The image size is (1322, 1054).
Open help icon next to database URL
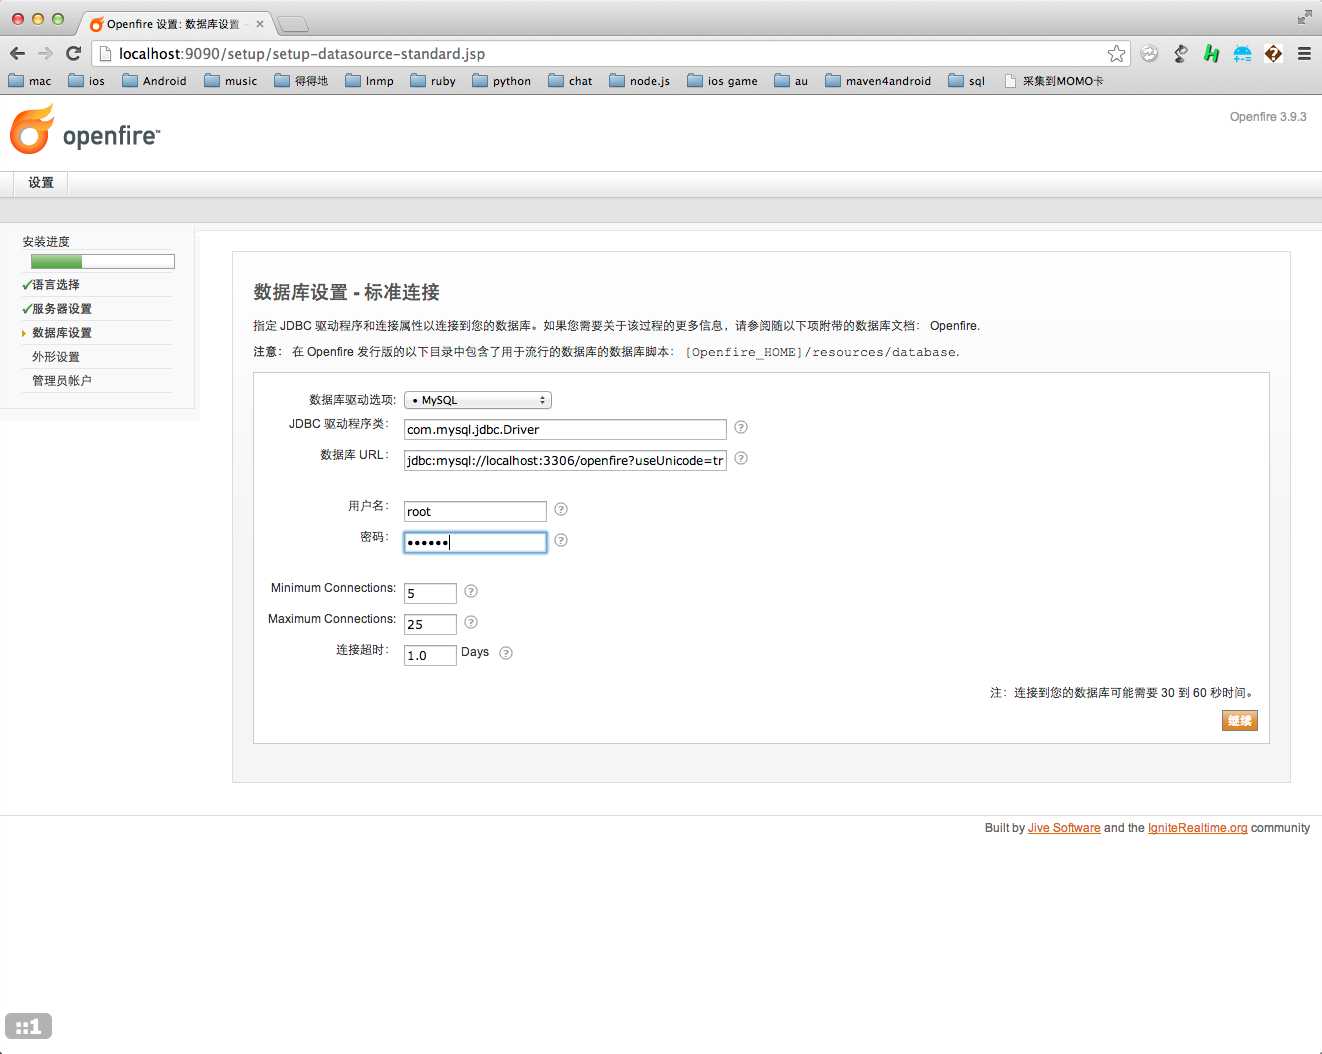point(741,458)
